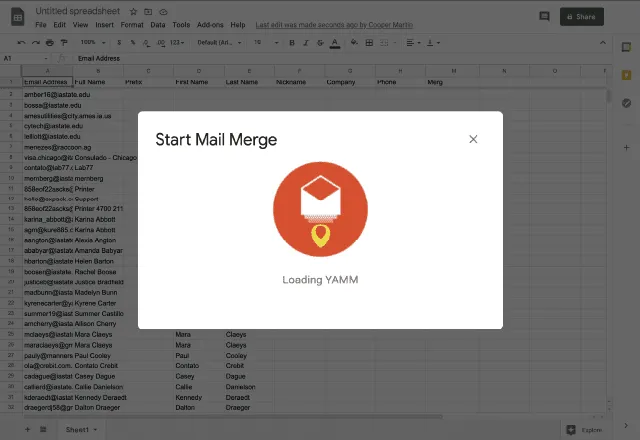This screenshot has width=640, height=440.
Task: Click the A1 name box
Action: pos(24,58)
